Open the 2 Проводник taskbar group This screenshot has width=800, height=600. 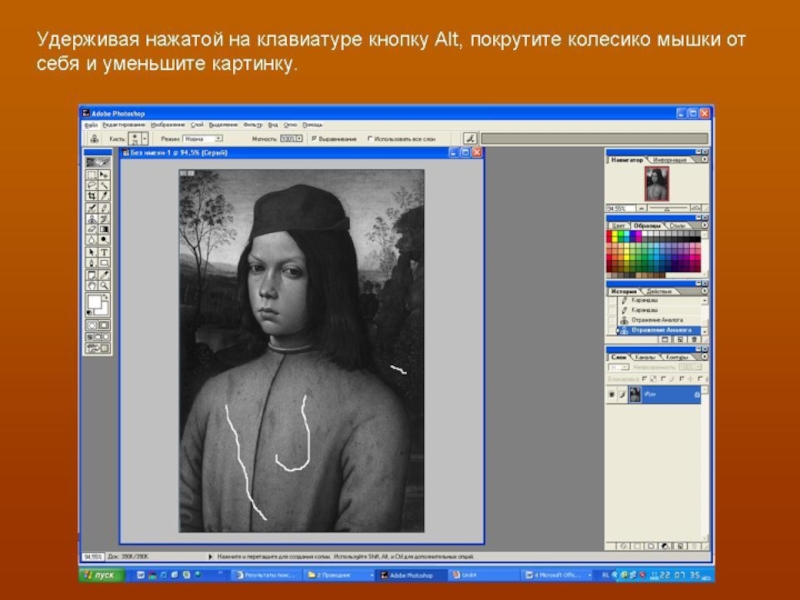[339, 575]
